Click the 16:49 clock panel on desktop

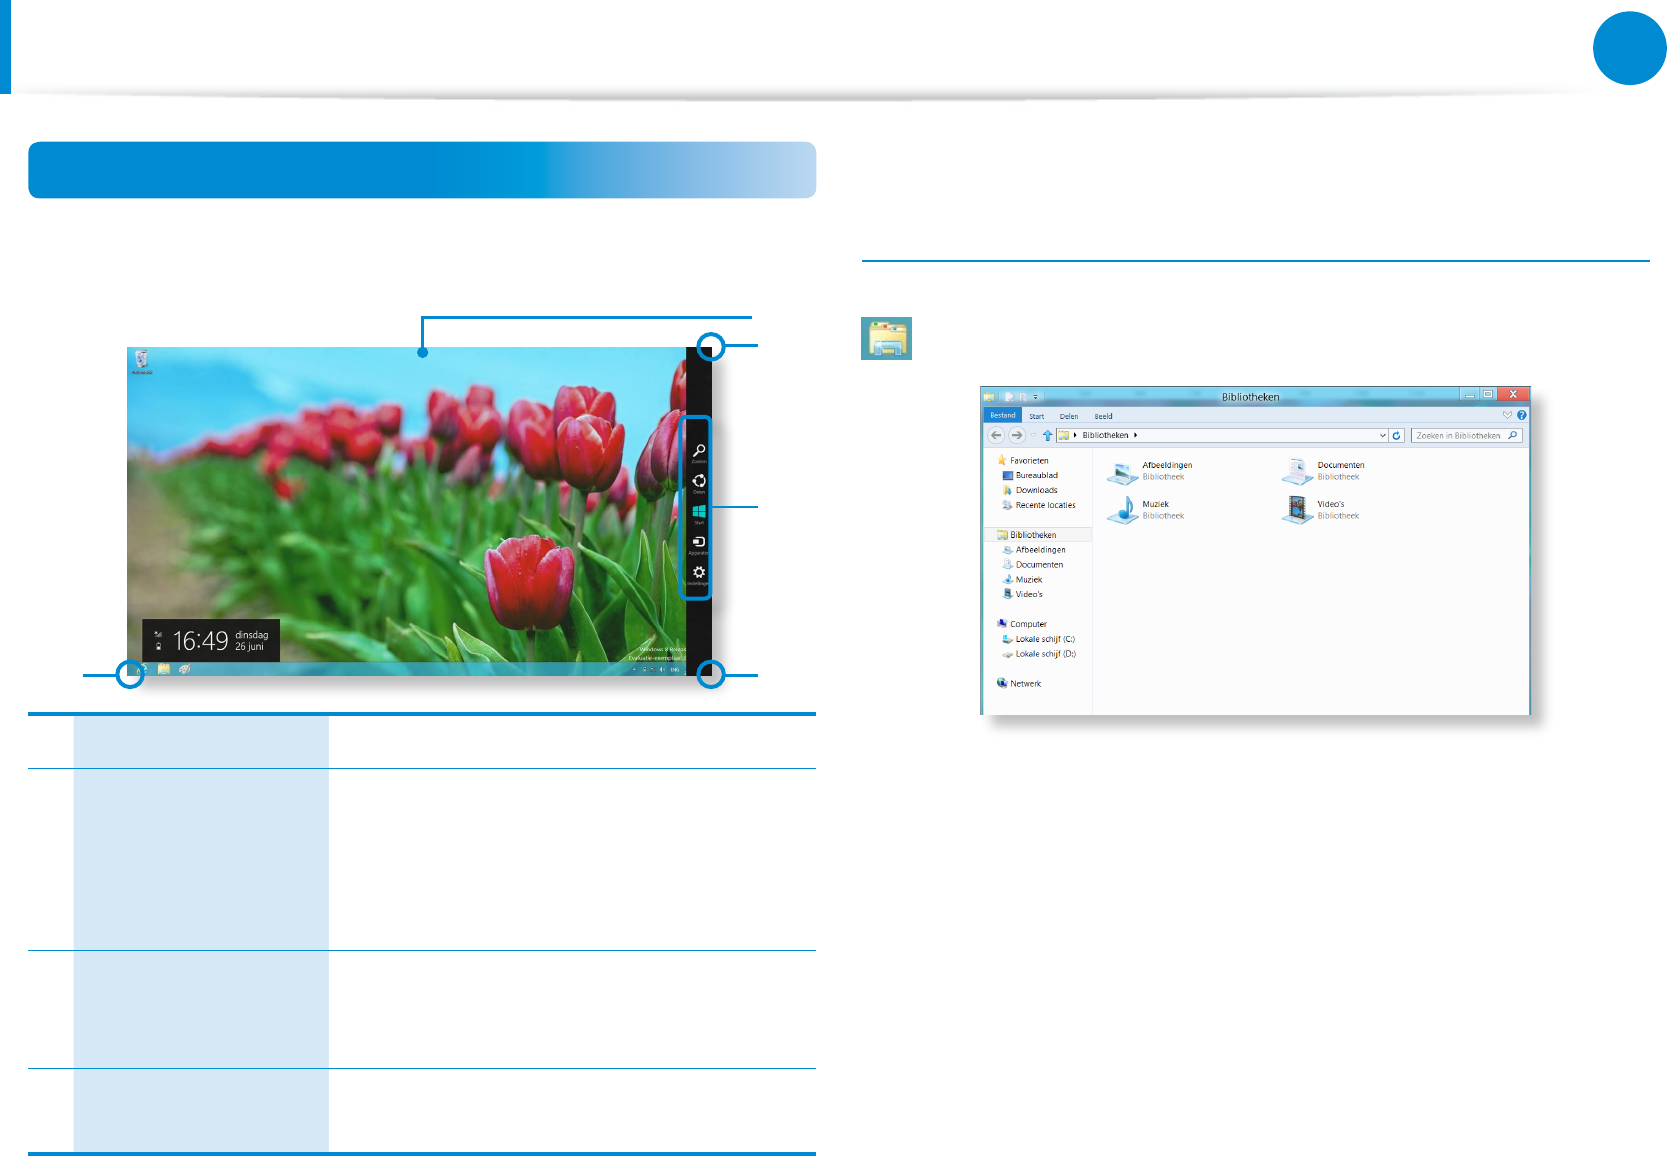coord(211,640)
